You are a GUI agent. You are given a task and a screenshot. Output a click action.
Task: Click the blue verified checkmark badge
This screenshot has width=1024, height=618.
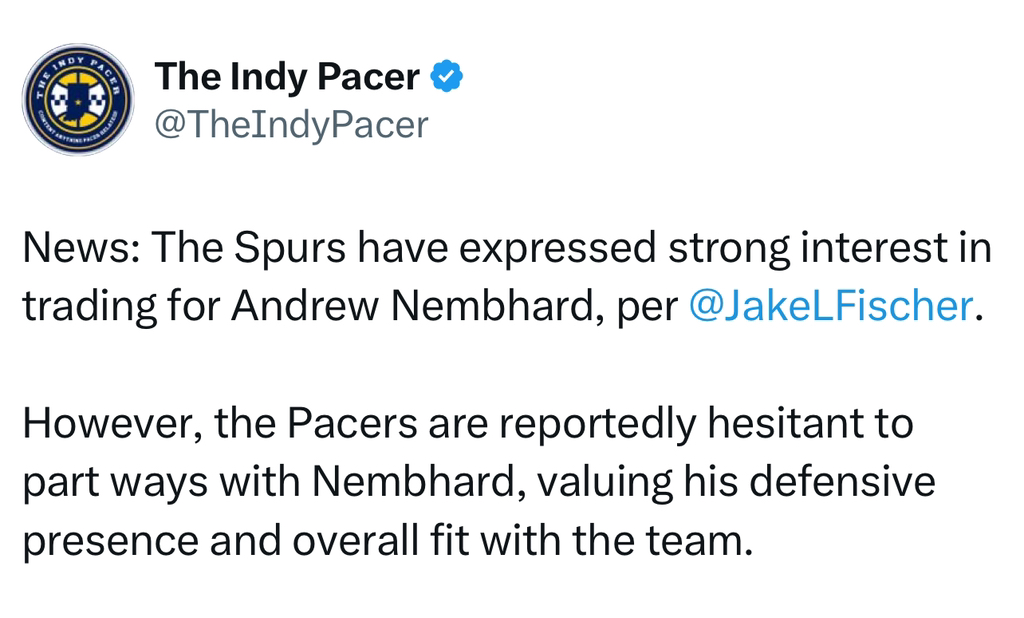coord(446,76)
